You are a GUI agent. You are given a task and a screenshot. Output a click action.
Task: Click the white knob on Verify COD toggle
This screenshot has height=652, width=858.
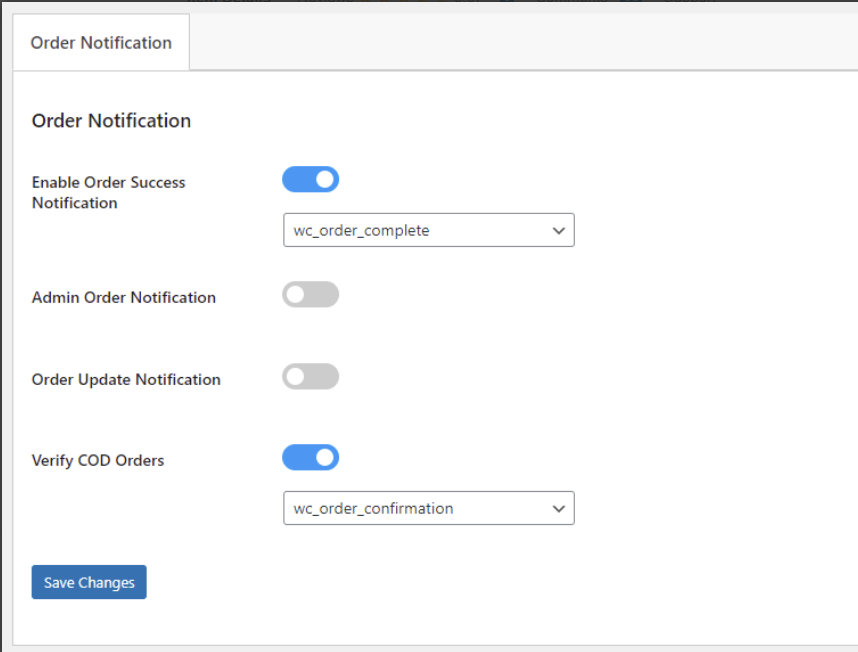pyautogui.click(x=325, y=458)
